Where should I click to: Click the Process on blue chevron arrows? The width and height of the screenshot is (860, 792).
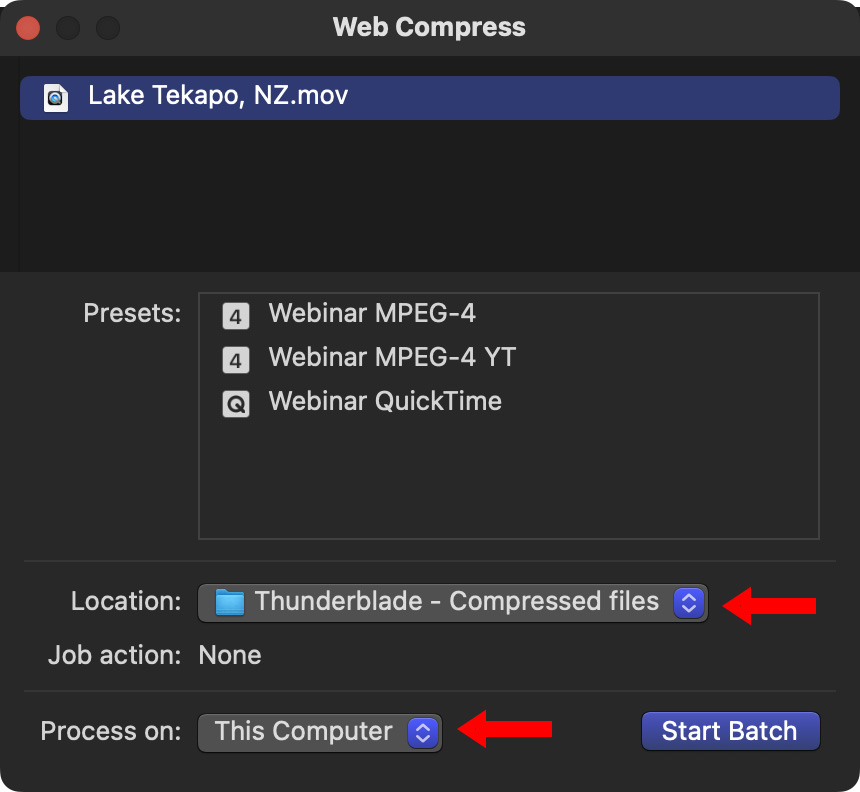422,732
